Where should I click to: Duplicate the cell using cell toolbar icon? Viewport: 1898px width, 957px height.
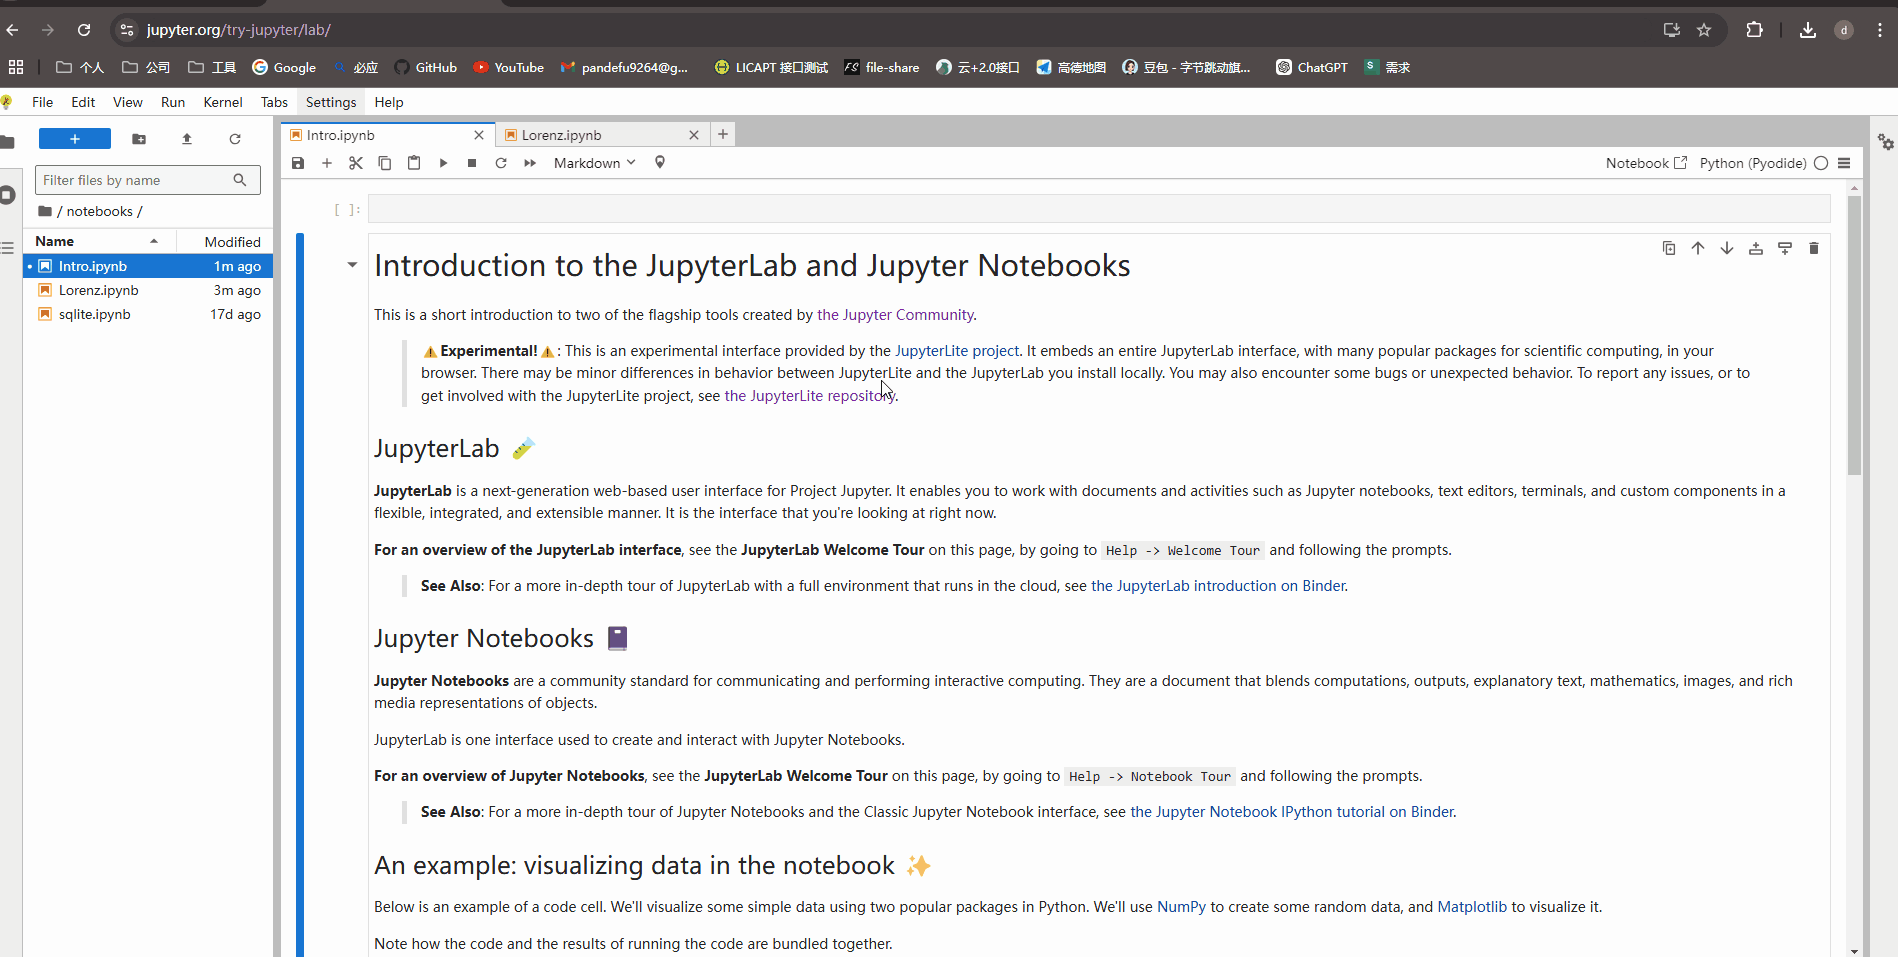click(x=1669, y=248)
